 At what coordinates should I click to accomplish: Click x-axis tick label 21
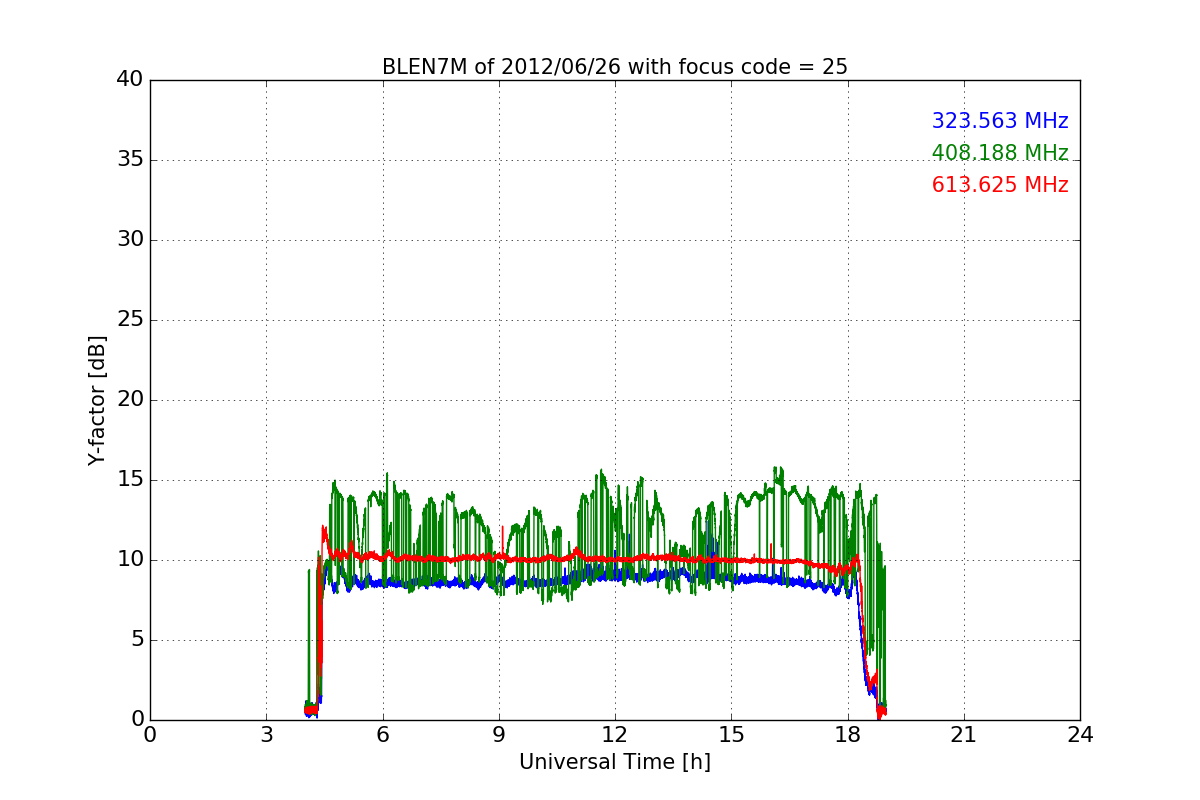click(x=963, y=734)
